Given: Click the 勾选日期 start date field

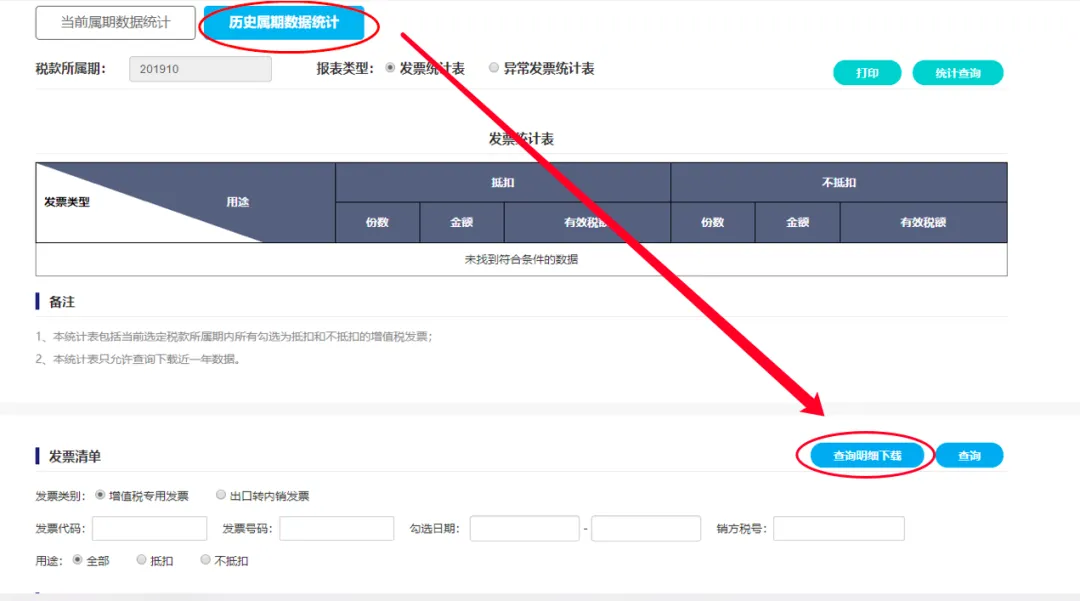Looking at the screenshot, I should (x=525, y=529).
